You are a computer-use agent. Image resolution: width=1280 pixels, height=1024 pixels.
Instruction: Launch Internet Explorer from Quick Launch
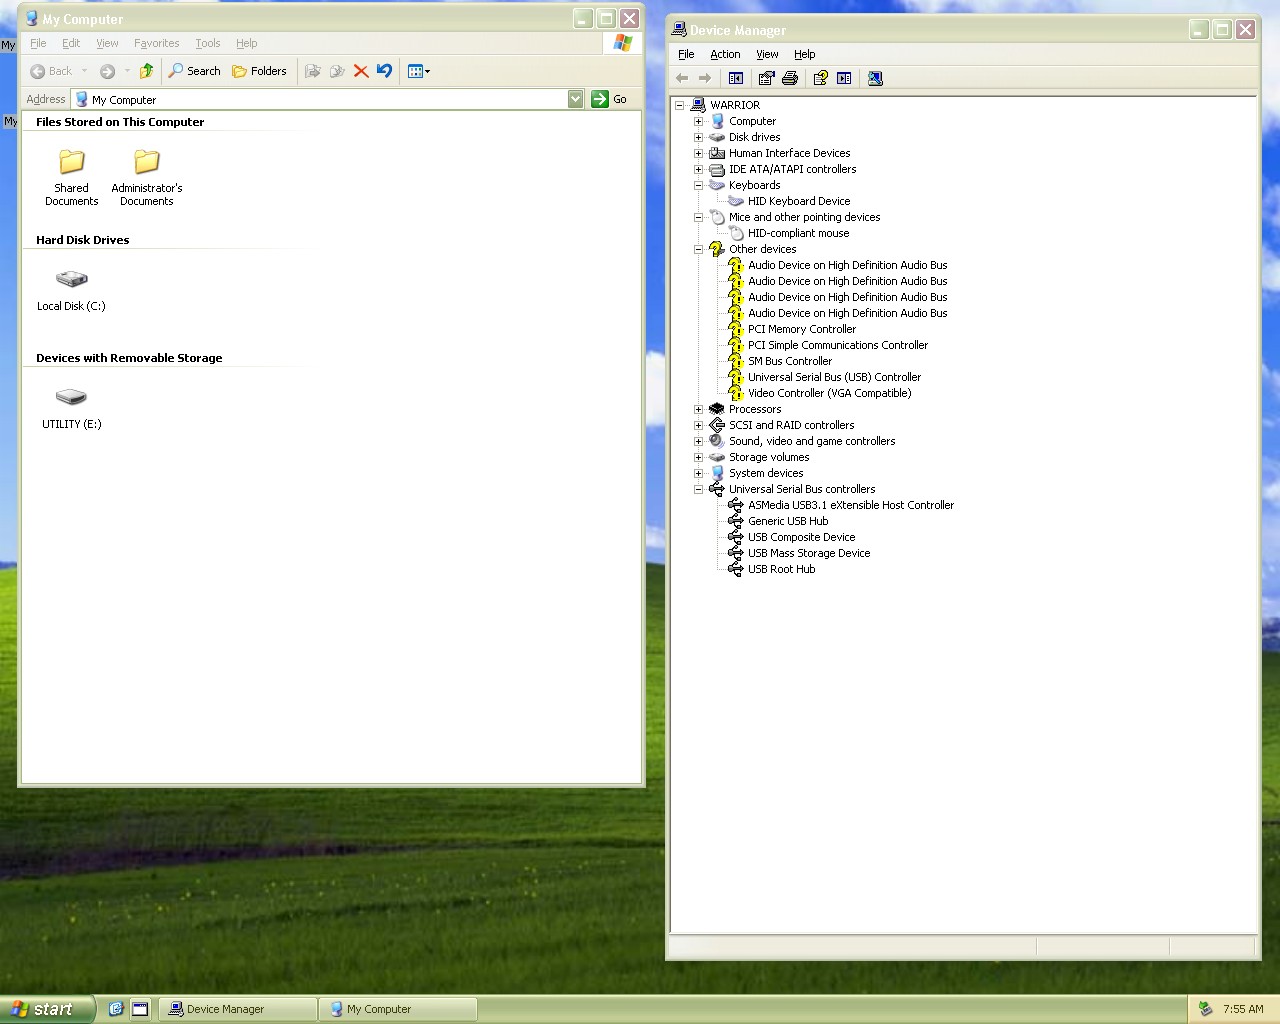coord(116,1009)
